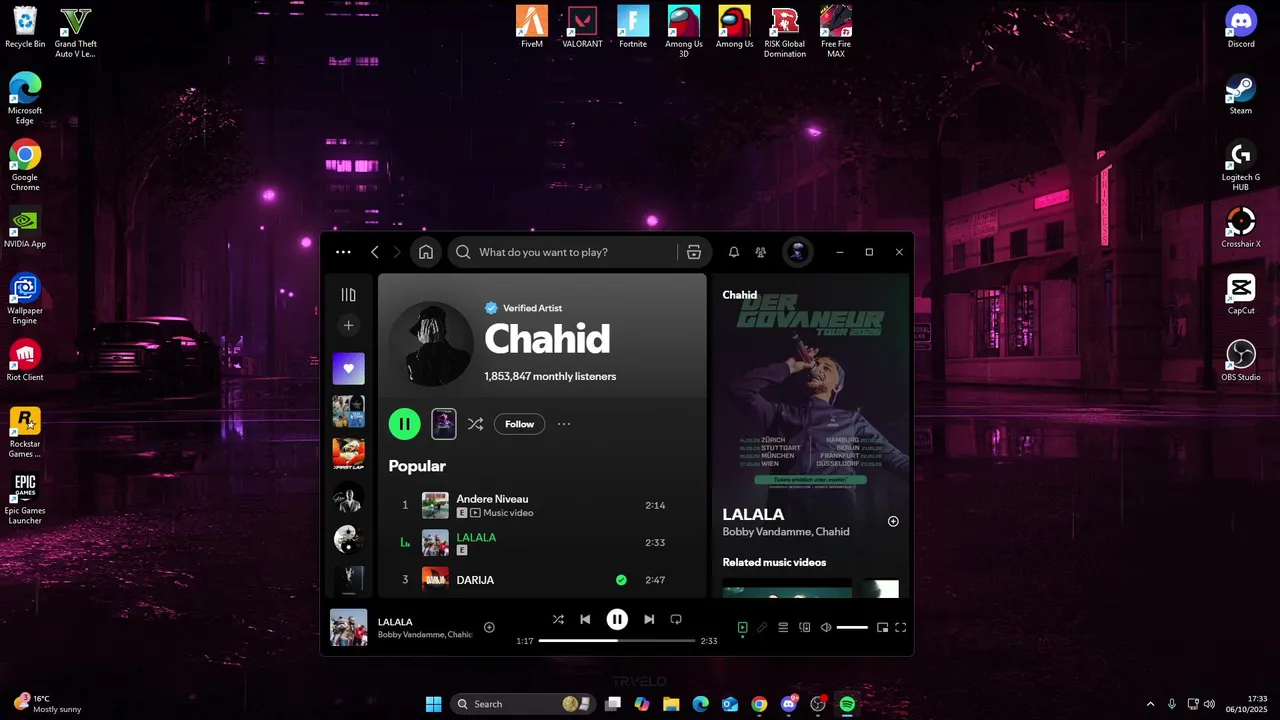The height and width of the screenshot is (720, 1280).
Task: Toggle shuffle in the player bar
Action: (x=558, y=619)
